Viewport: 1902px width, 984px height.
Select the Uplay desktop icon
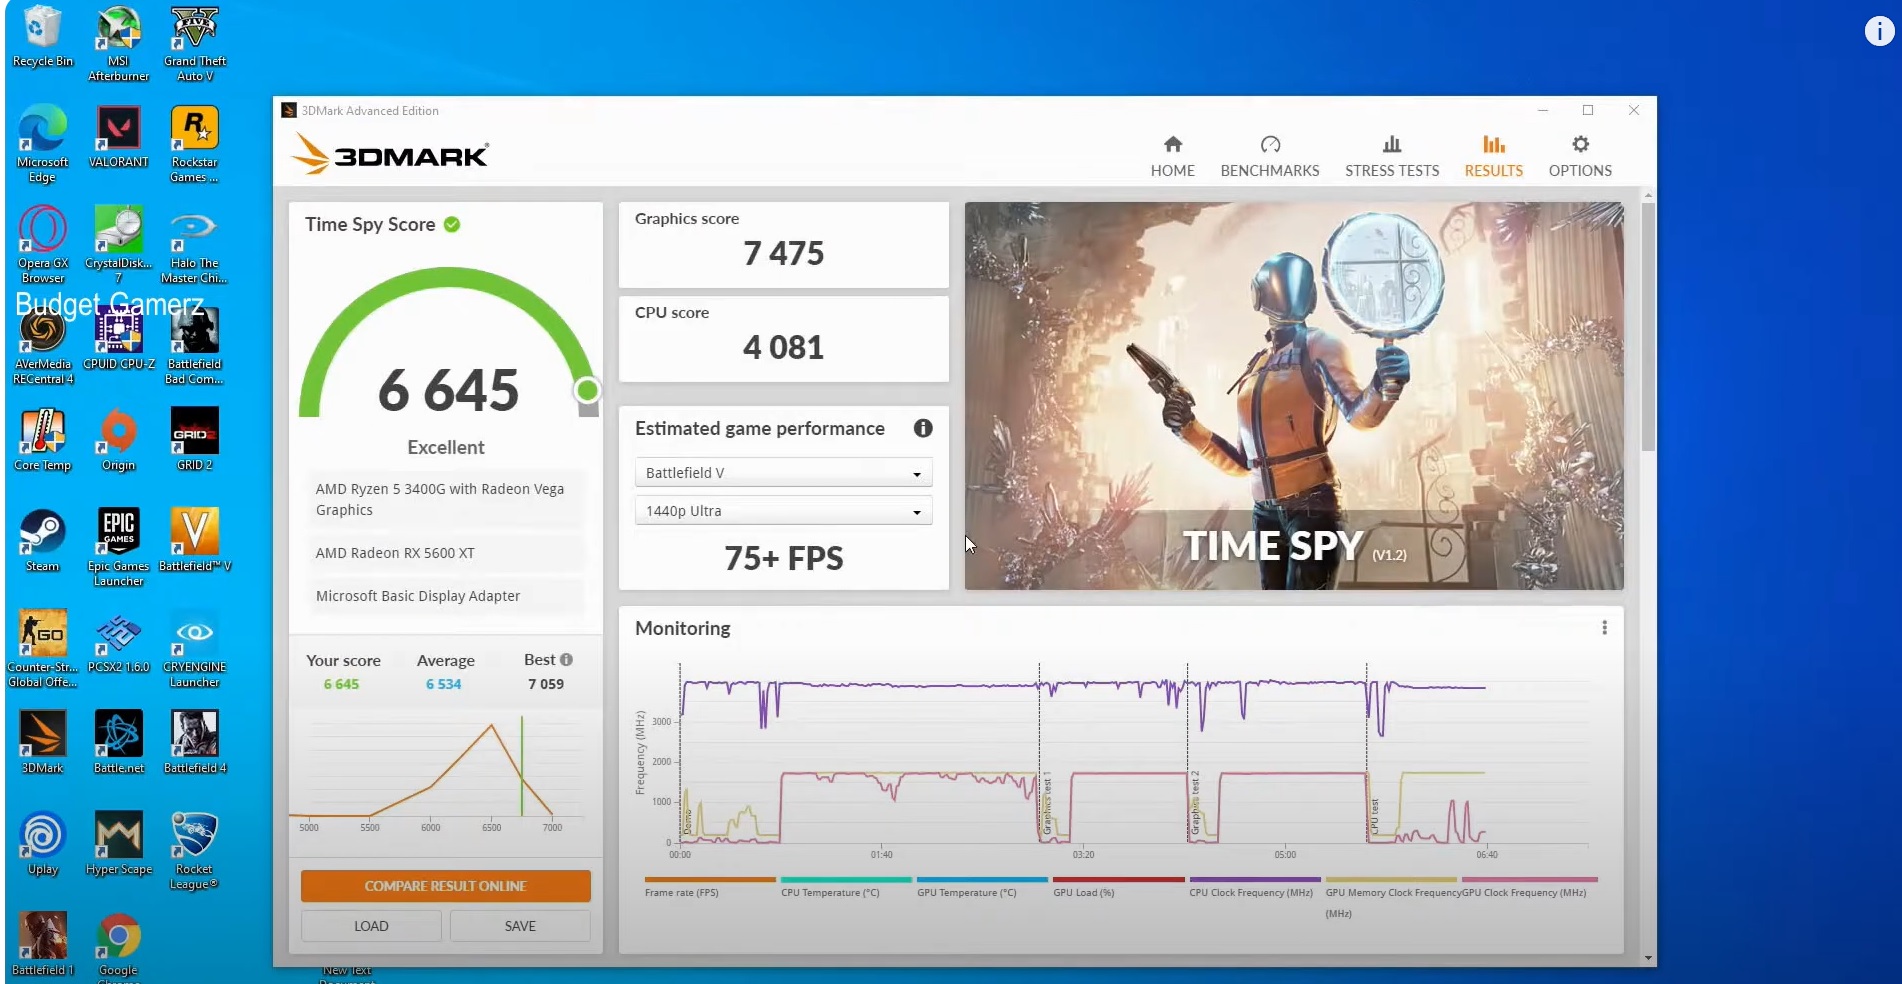pyautogui.click(x=42, y=844)
